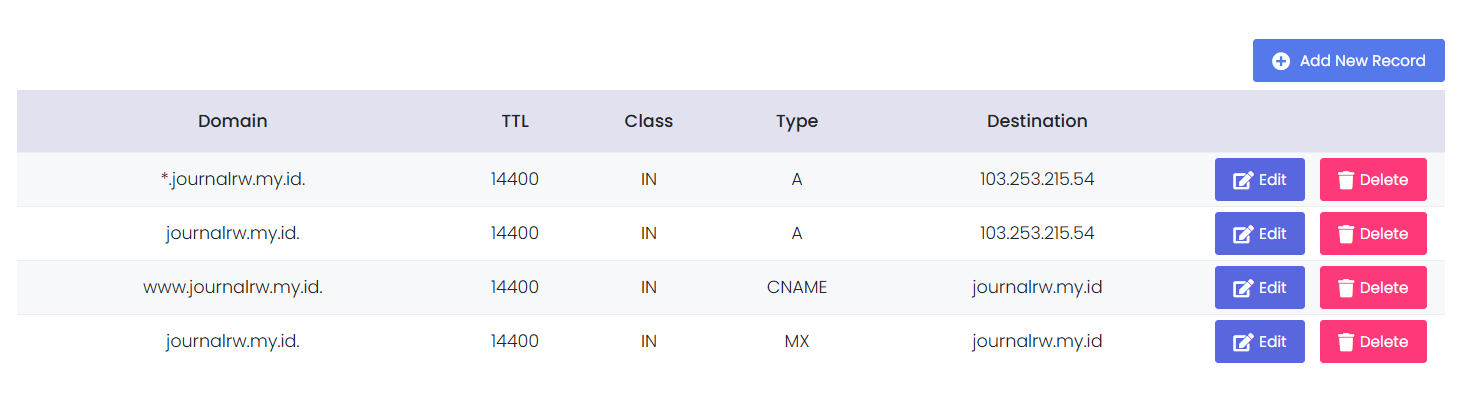This screenshot has width=1471, height=401.
Task: Click the edit pencil icon for the MX record
Action: 1243,342
